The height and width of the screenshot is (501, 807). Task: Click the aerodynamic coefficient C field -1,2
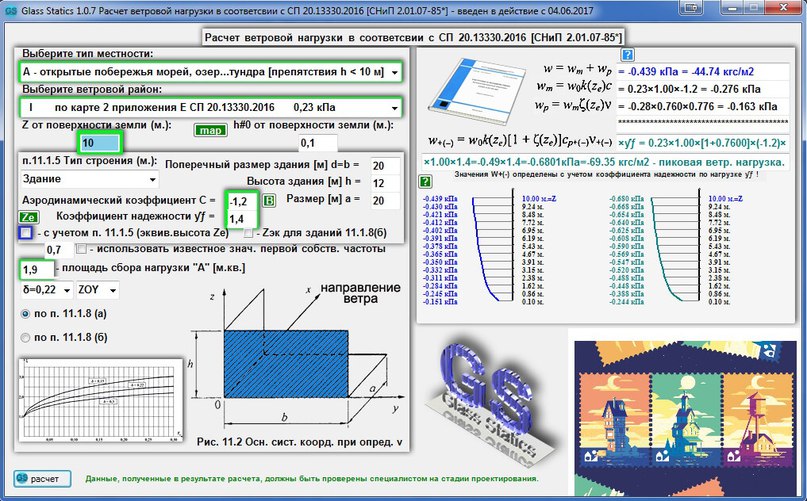pyautogui.click(x=241, y=201)
